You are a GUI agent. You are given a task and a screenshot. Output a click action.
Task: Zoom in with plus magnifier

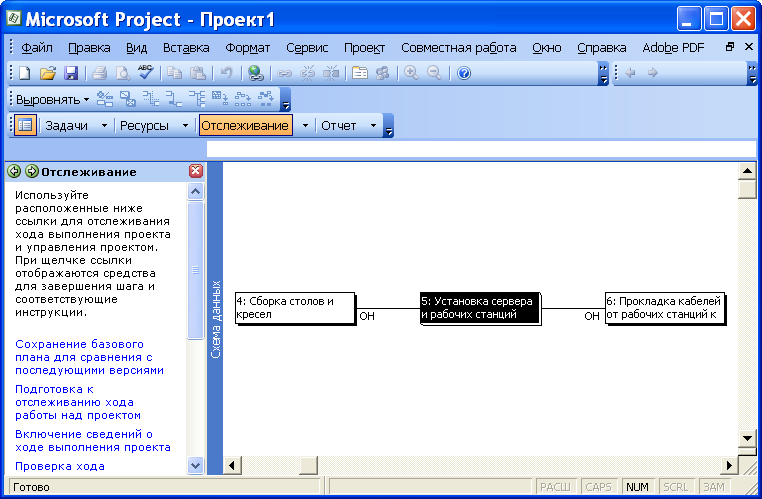point(411,73)
